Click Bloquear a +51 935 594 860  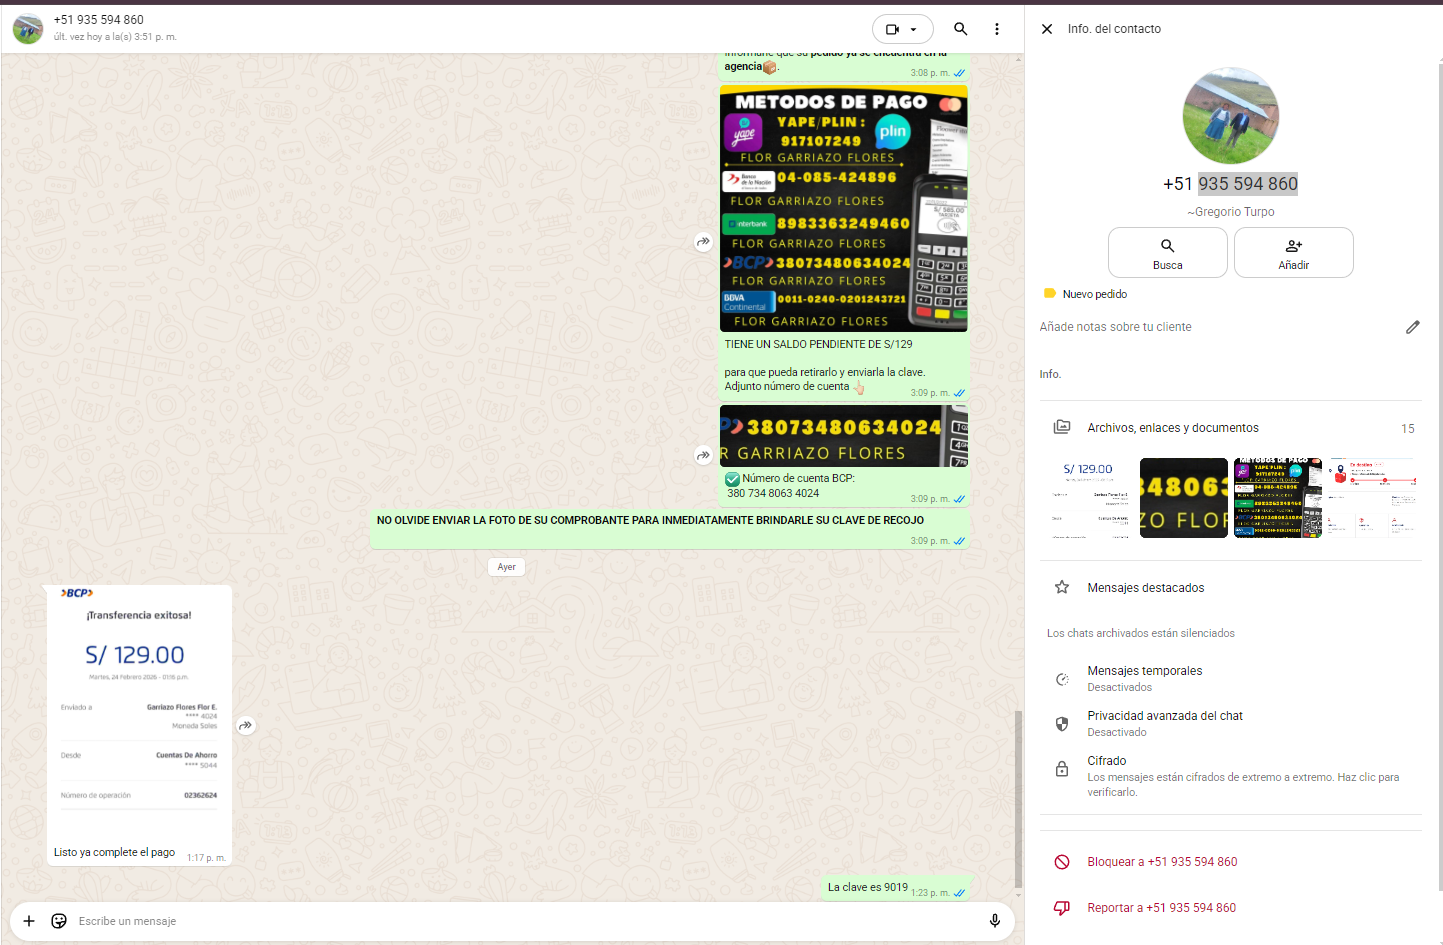coord(1161,862)
